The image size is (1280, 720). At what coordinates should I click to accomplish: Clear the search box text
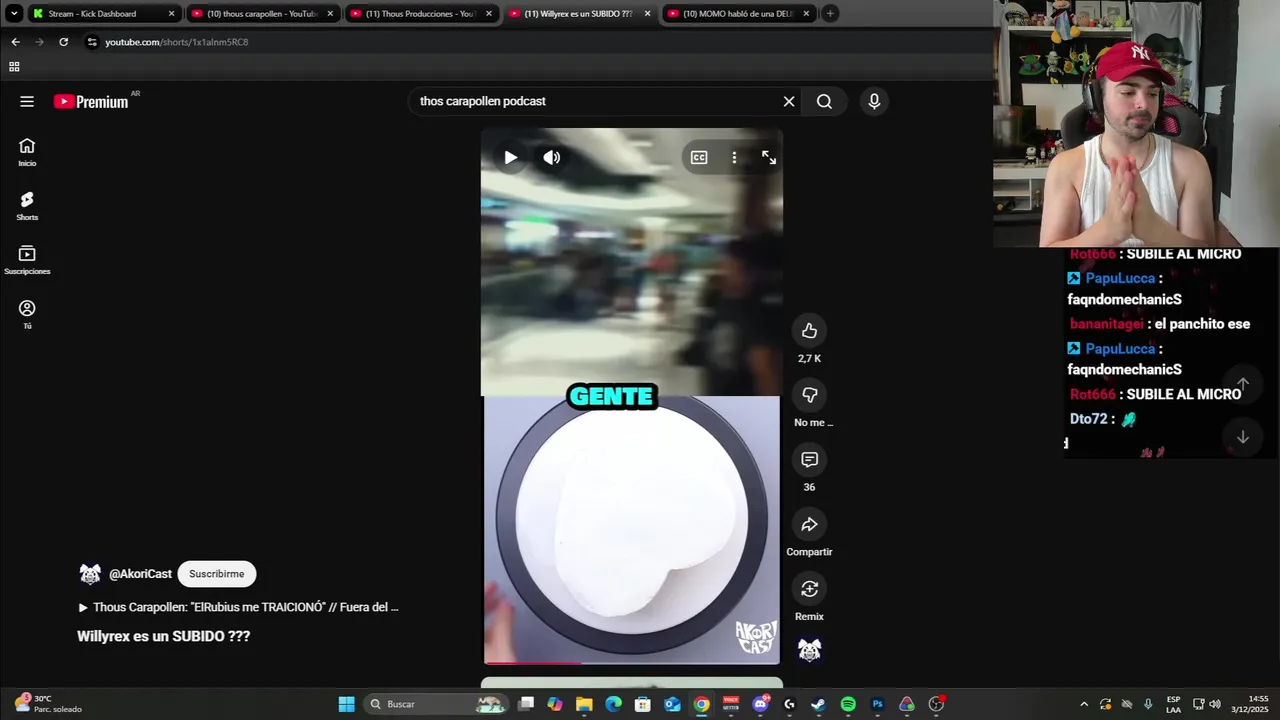tap(789, 101)
